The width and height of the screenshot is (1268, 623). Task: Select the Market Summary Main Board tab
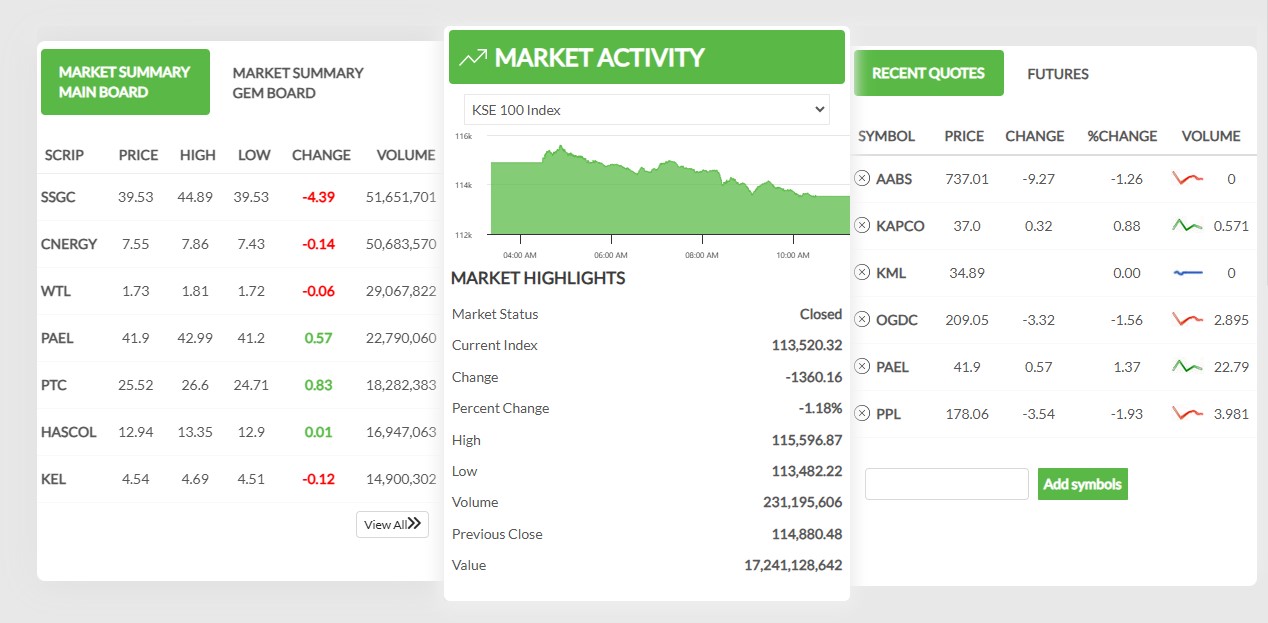coord(125,82)
